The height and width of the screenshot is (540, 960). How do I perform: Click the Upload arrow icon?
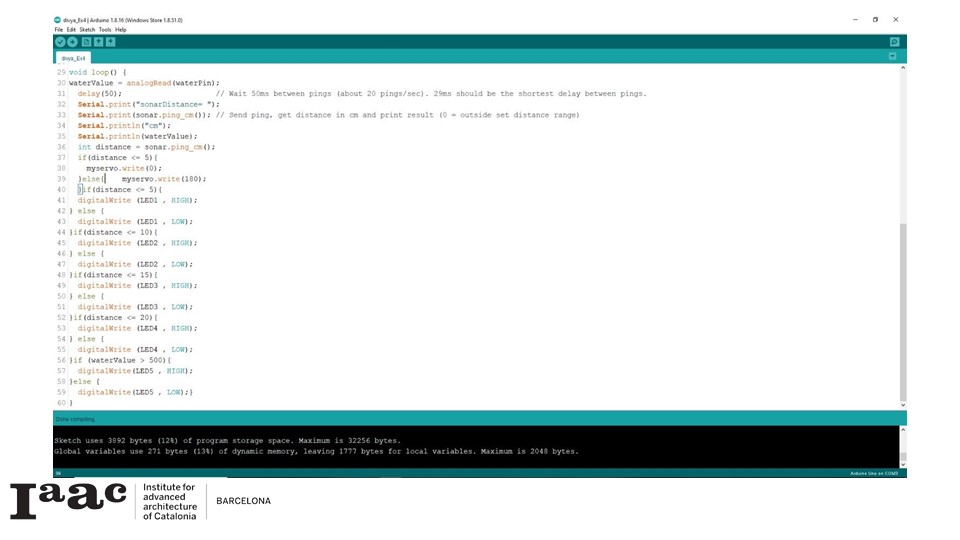[72, 42]
